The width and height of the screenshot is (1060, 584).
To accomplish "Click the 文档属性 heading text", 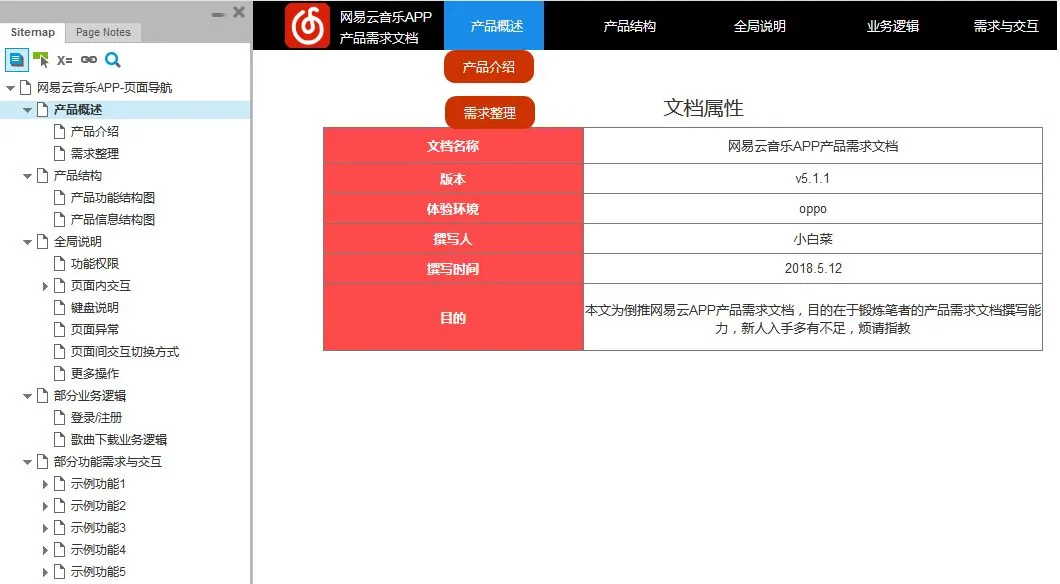I will point(703,108).
